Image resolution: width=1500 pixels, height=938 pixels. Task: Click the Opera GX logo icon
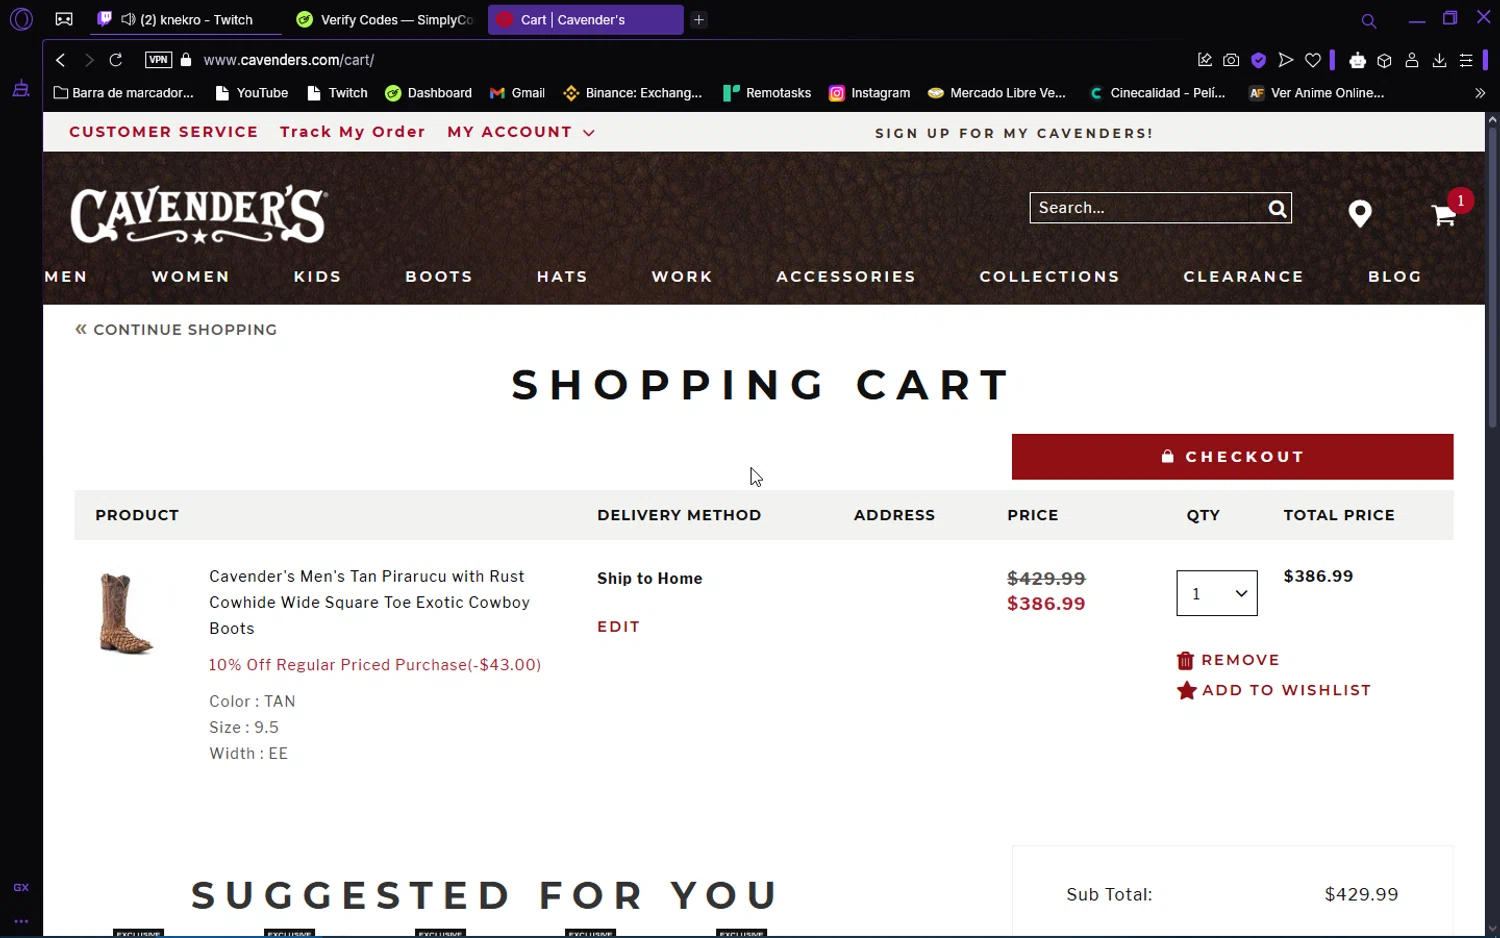pos(21,19)
